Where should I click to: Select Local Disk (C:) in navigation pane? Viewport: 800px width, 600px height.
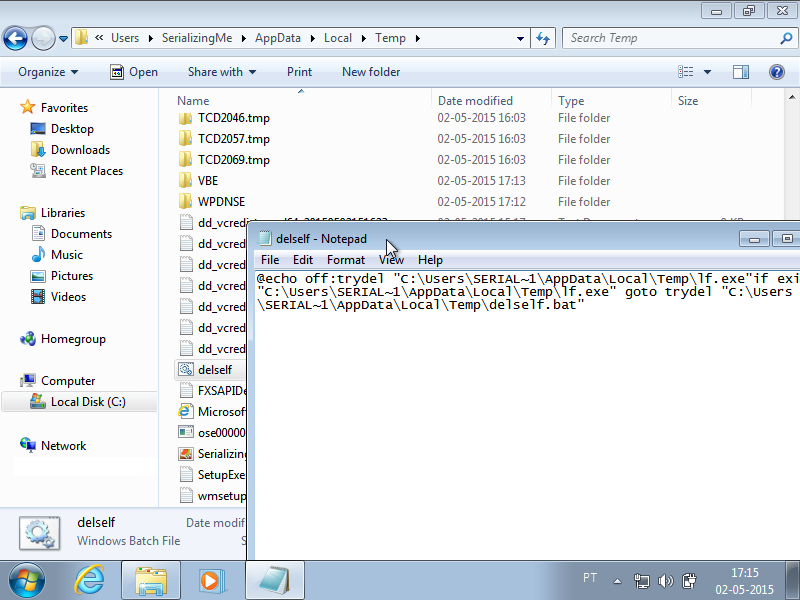pyautogui.click(x=88, y=402)
